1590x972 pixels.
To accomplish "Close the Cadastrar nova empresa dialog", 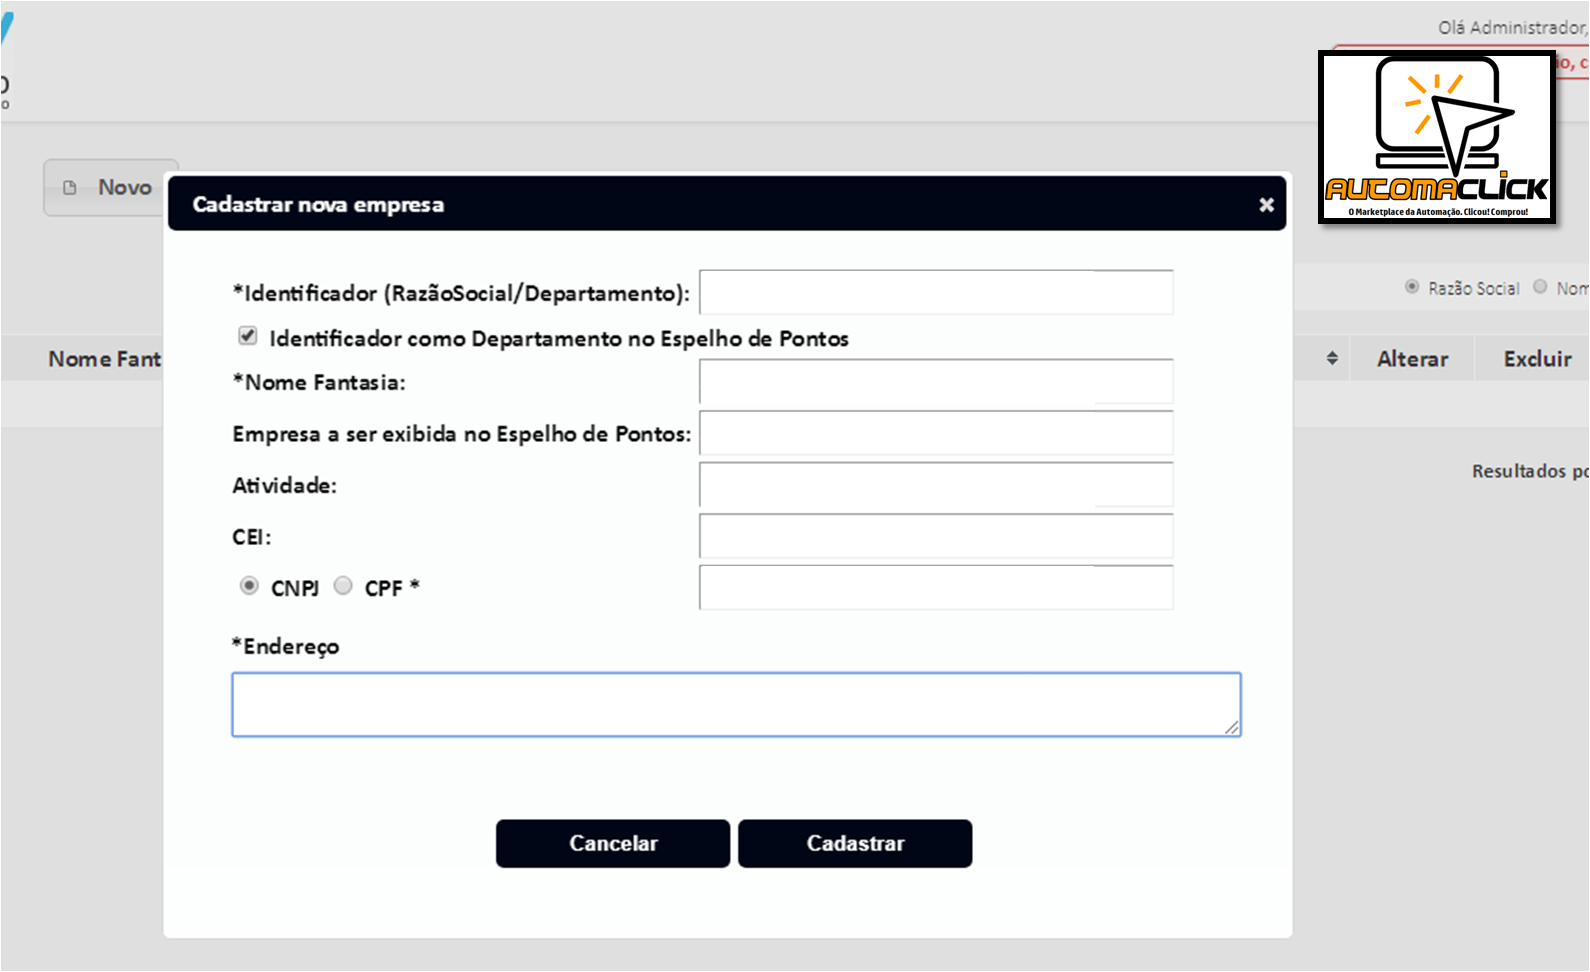I will coord(1266,204).
